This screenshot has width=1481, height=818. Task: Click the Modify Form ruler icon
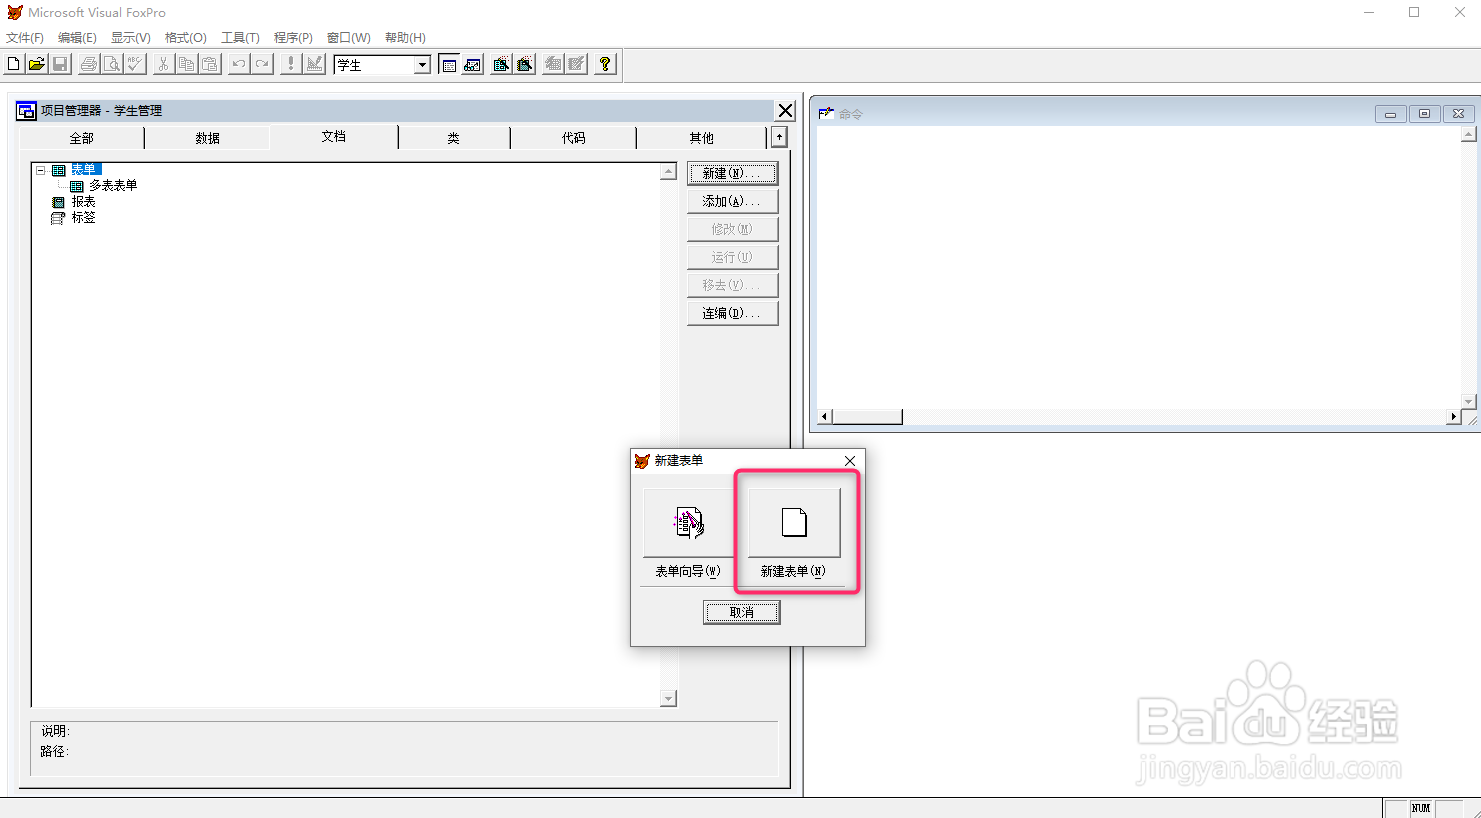tap(315, 64)
